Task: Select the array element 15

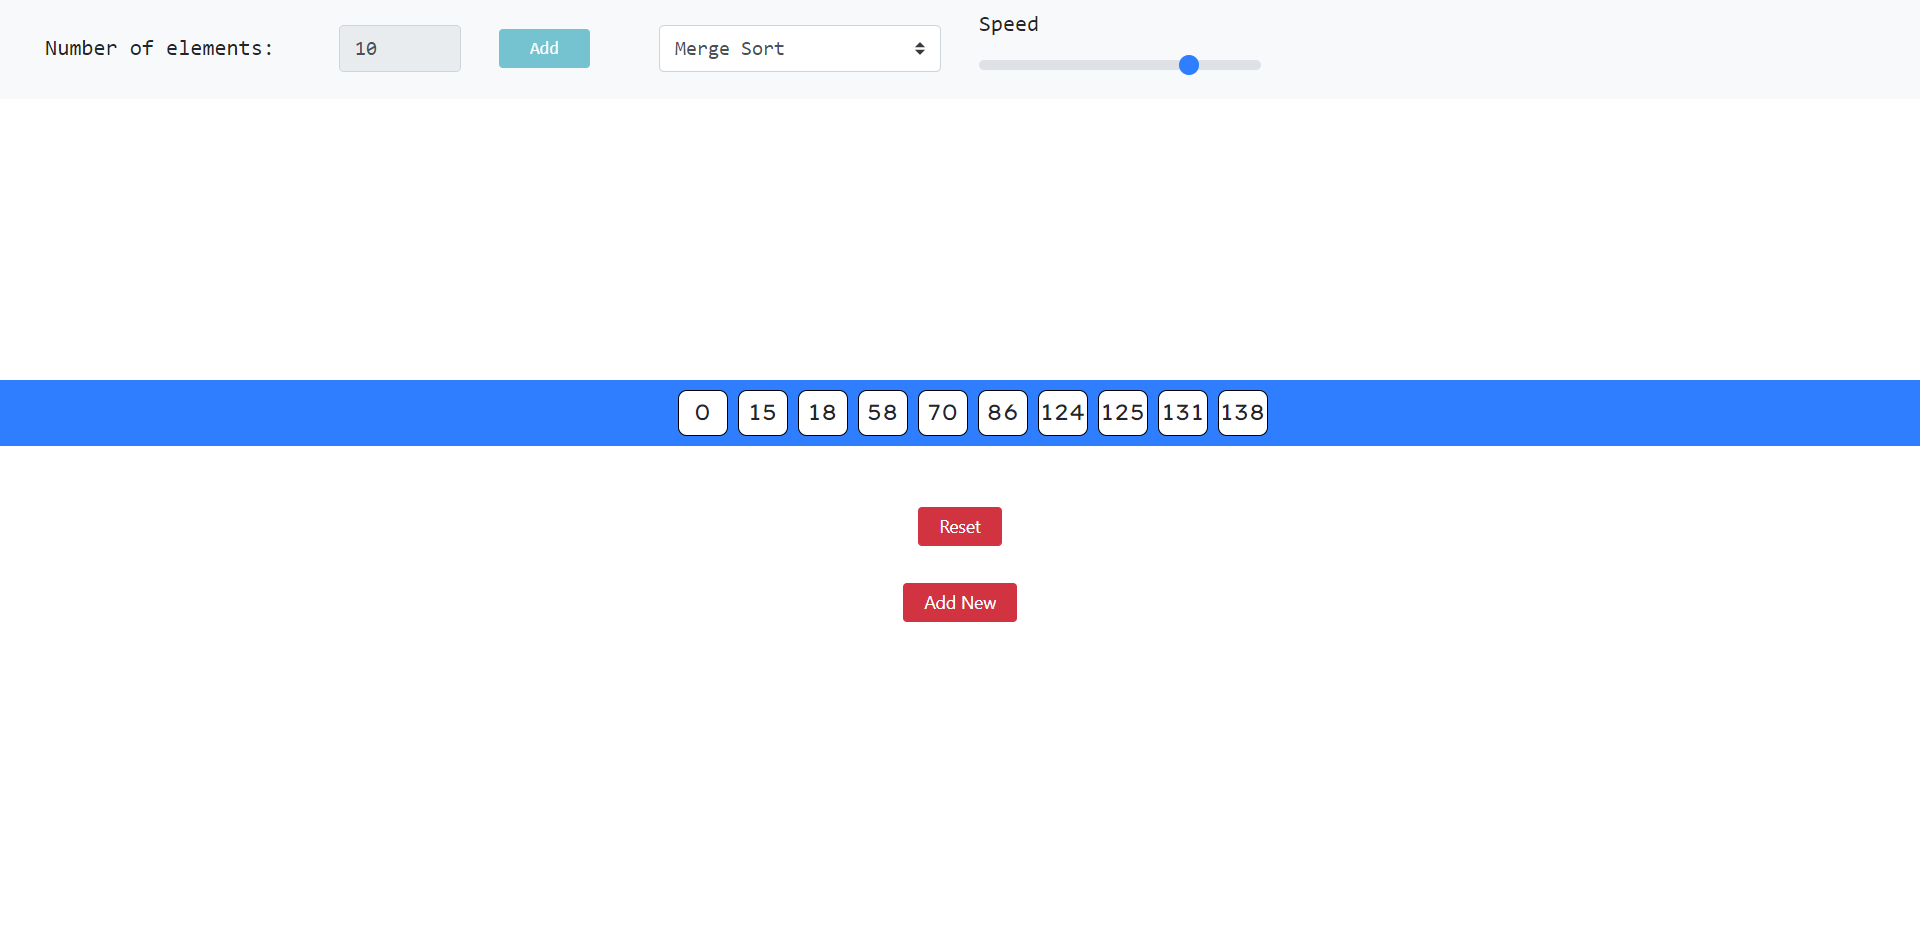Action: point(763,413)
